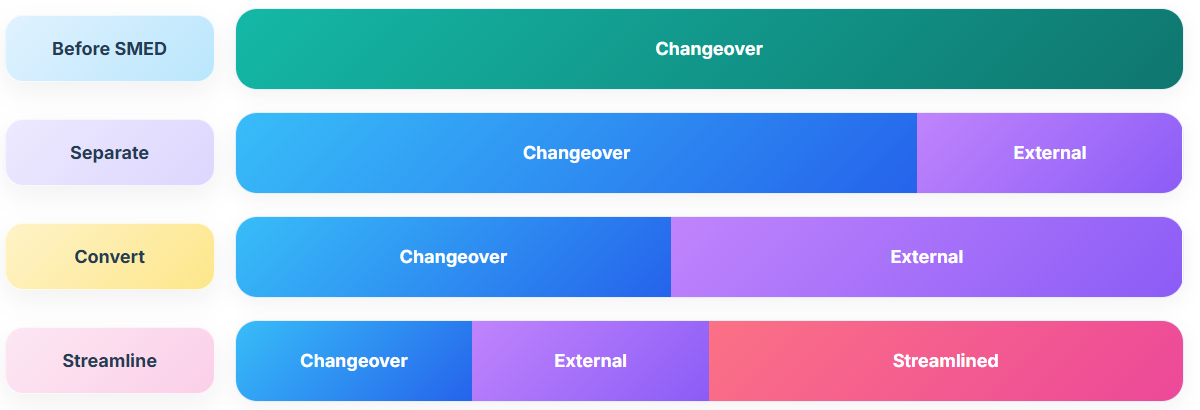Select the blue Changeover segment in Separate row
Viewport: 1200px width, 410px height.
tap(576, 153)
